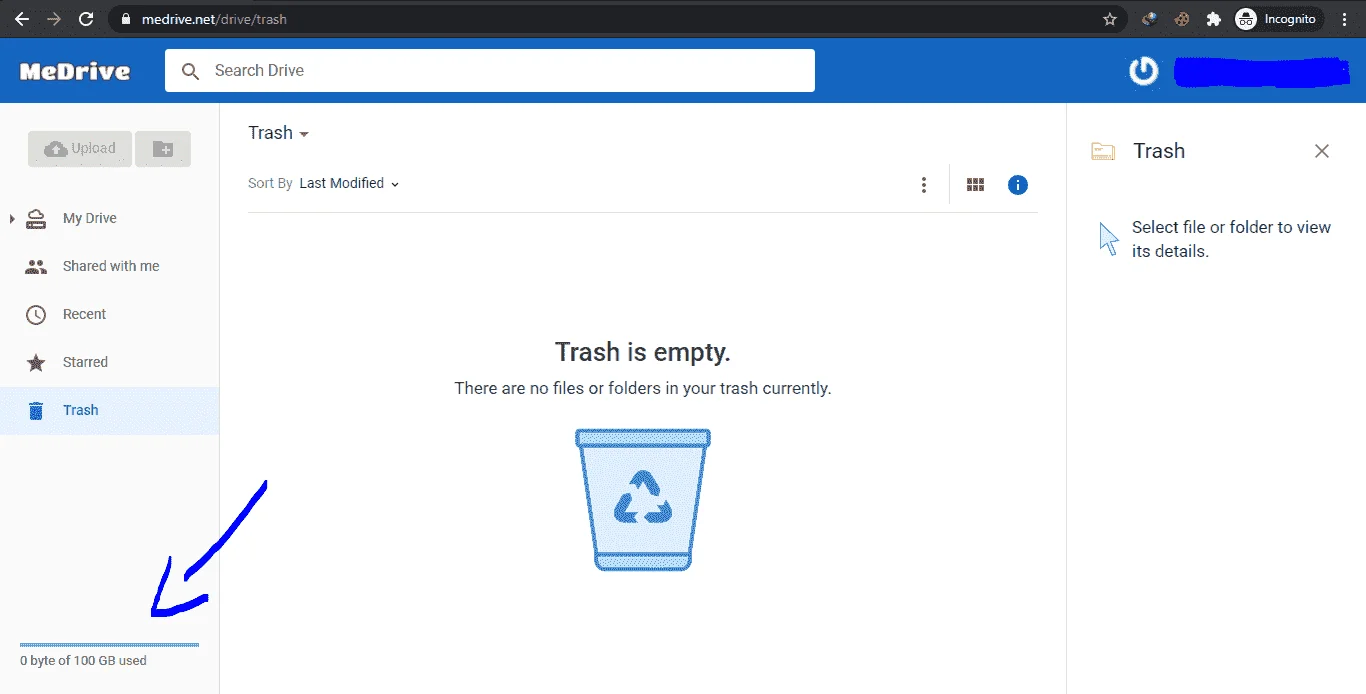This screenshot has width=1366, height=694.
Task: Click the blue extension icon near bookmark star
Action: point(1150,19)
